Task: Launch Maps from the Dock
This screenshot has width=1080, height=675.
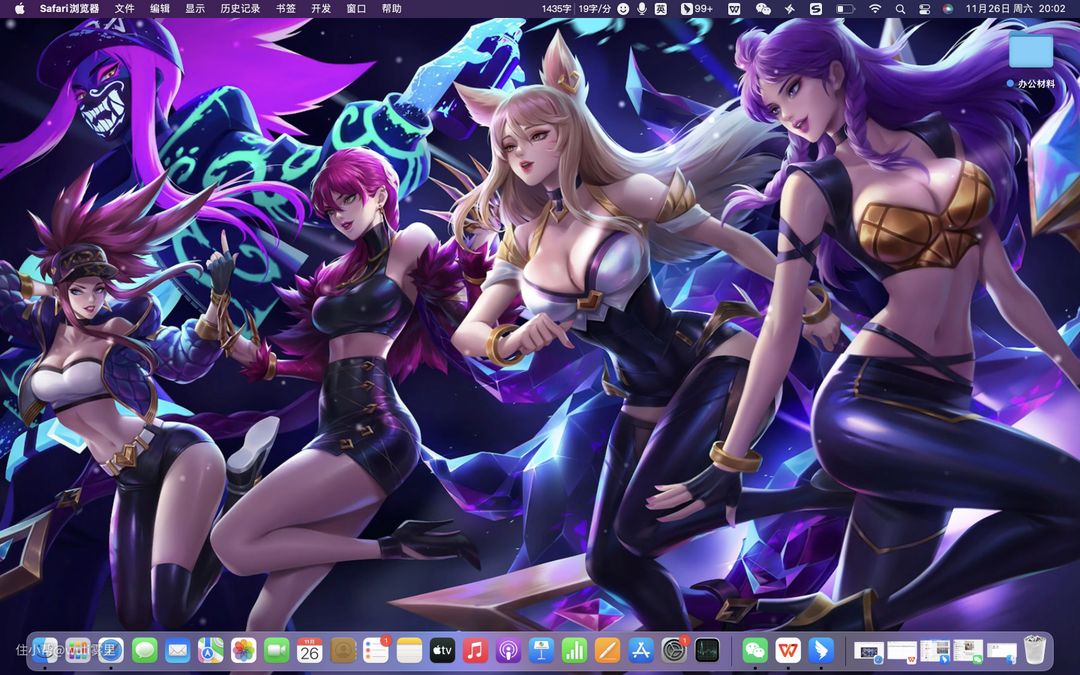Action: point(211,650)
